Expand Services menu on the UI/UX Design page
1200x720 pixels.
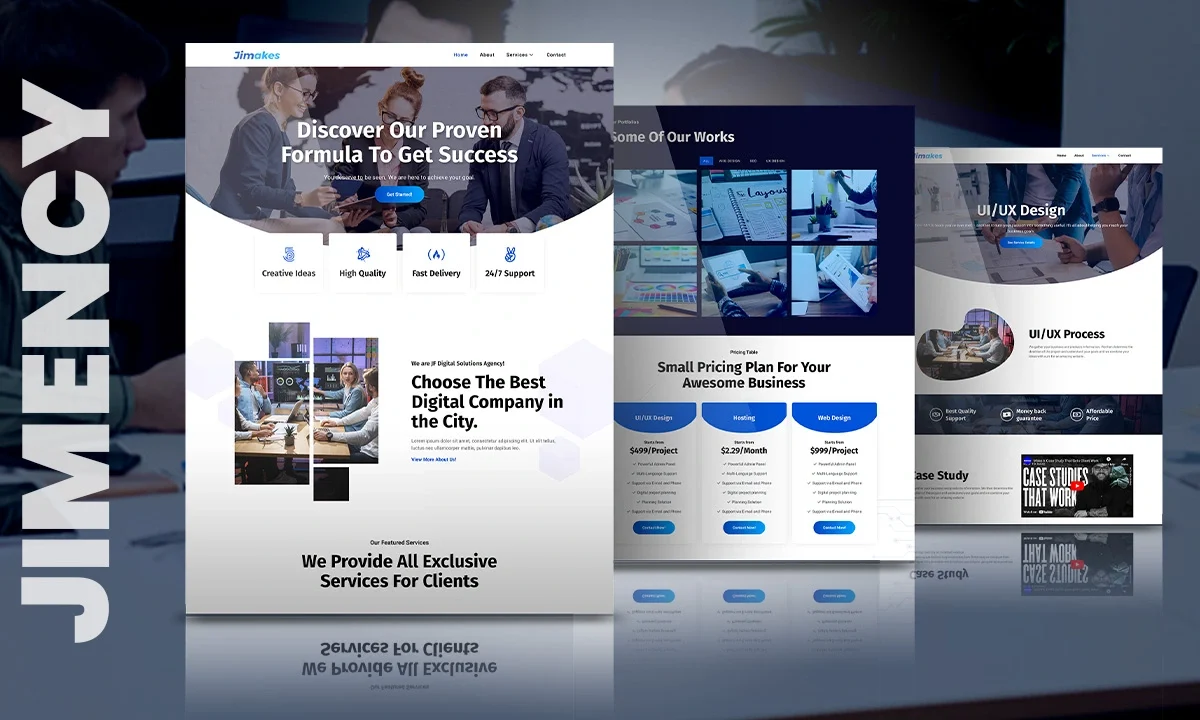[x=1101, y=155]
